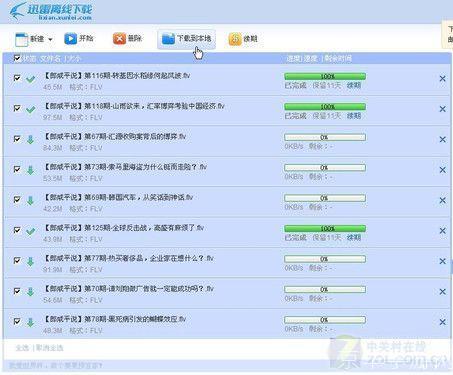Image resolution: width=453 pixels, height=375 pixels.
Task: Open file 第73期-索马里海盗 file name
Action: coord(125,167)
